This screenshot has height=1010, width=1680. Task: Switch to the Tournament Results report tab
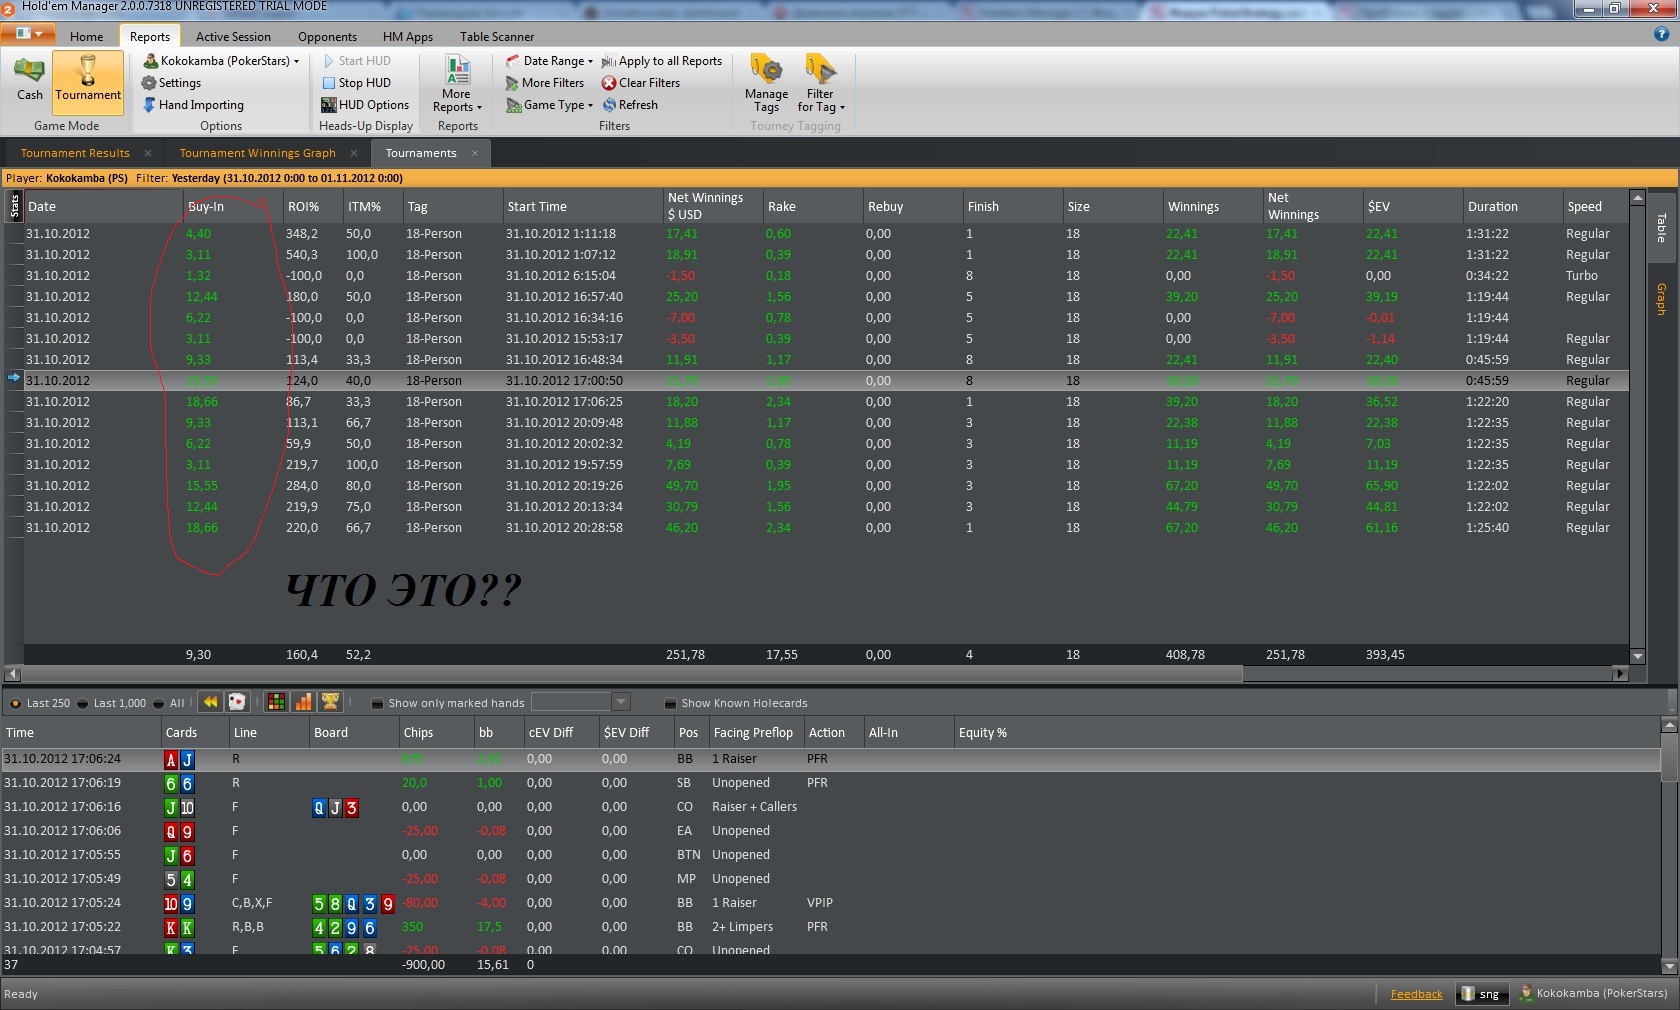75,153
